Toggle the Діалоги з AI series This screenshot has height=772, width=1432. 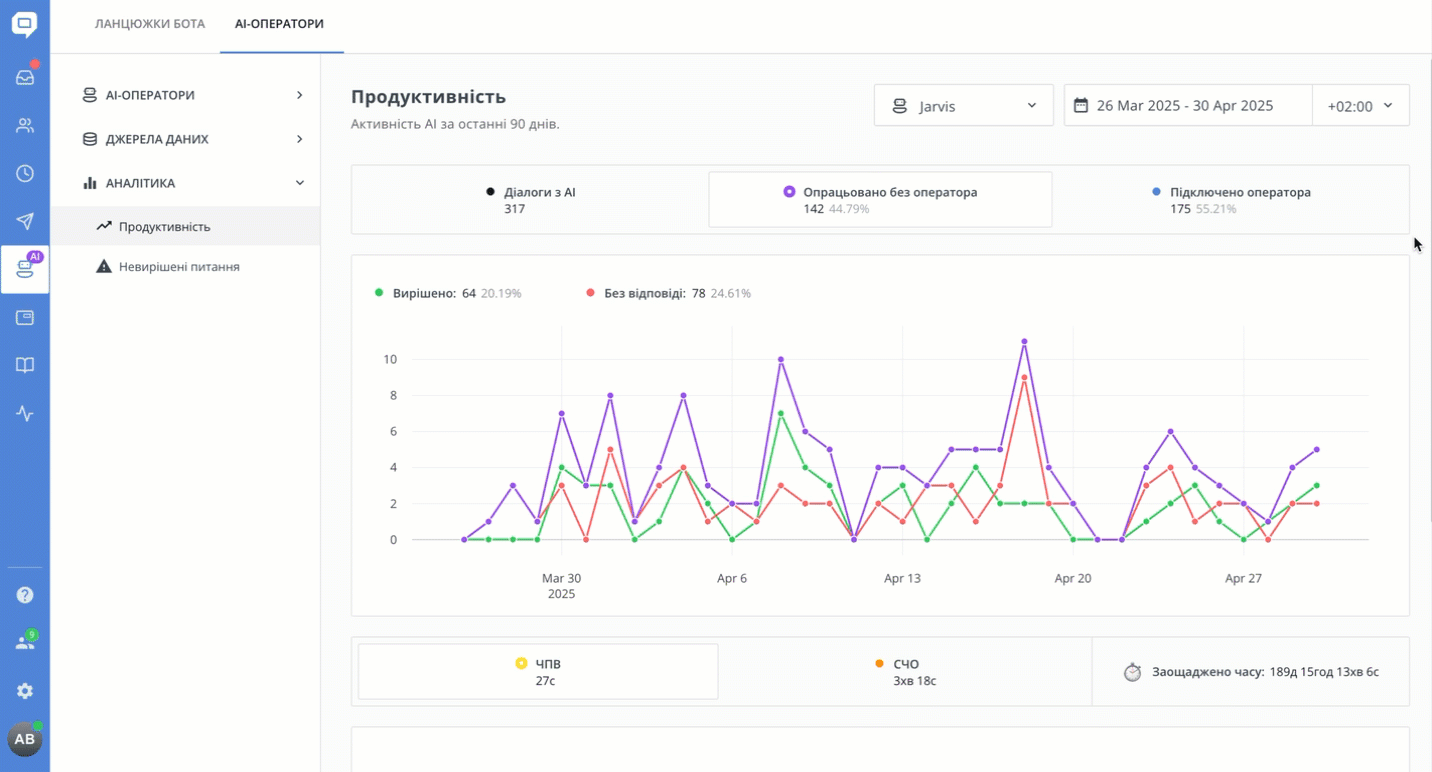[530, 200]
